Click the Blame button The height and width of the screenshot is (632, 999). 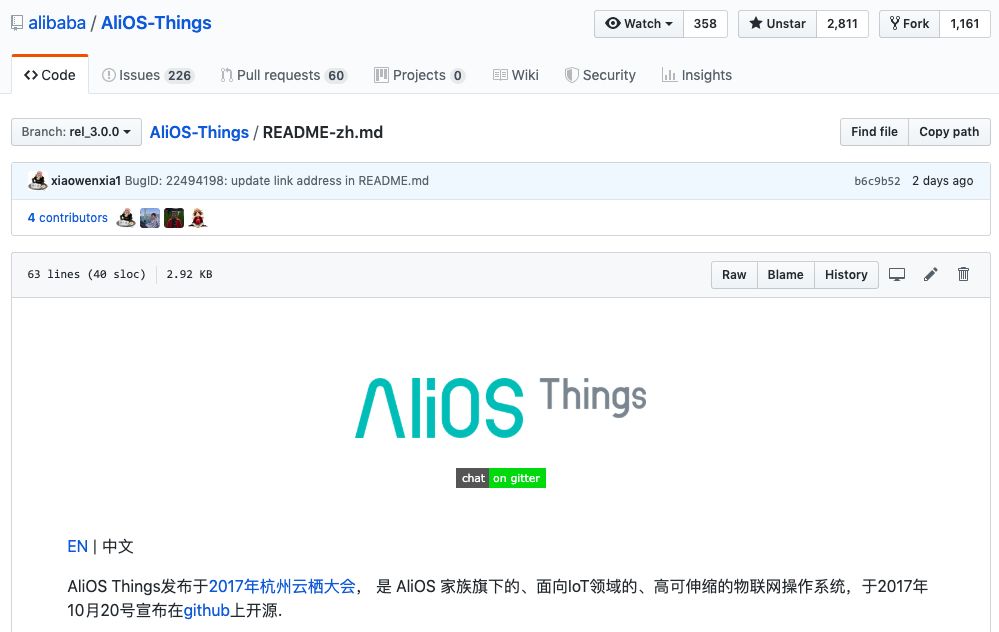pos(786,275)
